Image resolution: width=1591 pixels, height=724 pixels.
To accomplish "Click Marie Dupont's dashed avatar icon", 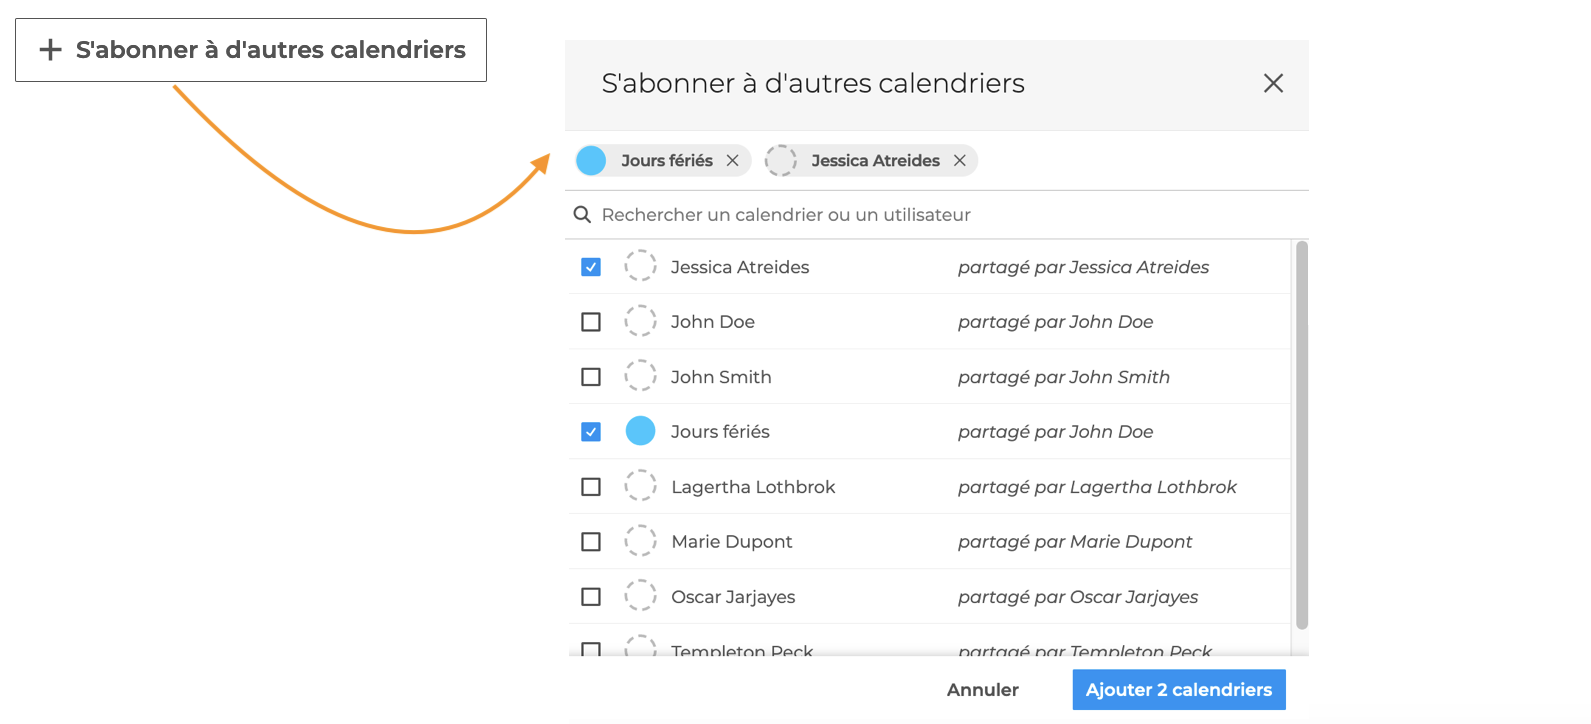I will pyautogui.click(x=640, y=541).
